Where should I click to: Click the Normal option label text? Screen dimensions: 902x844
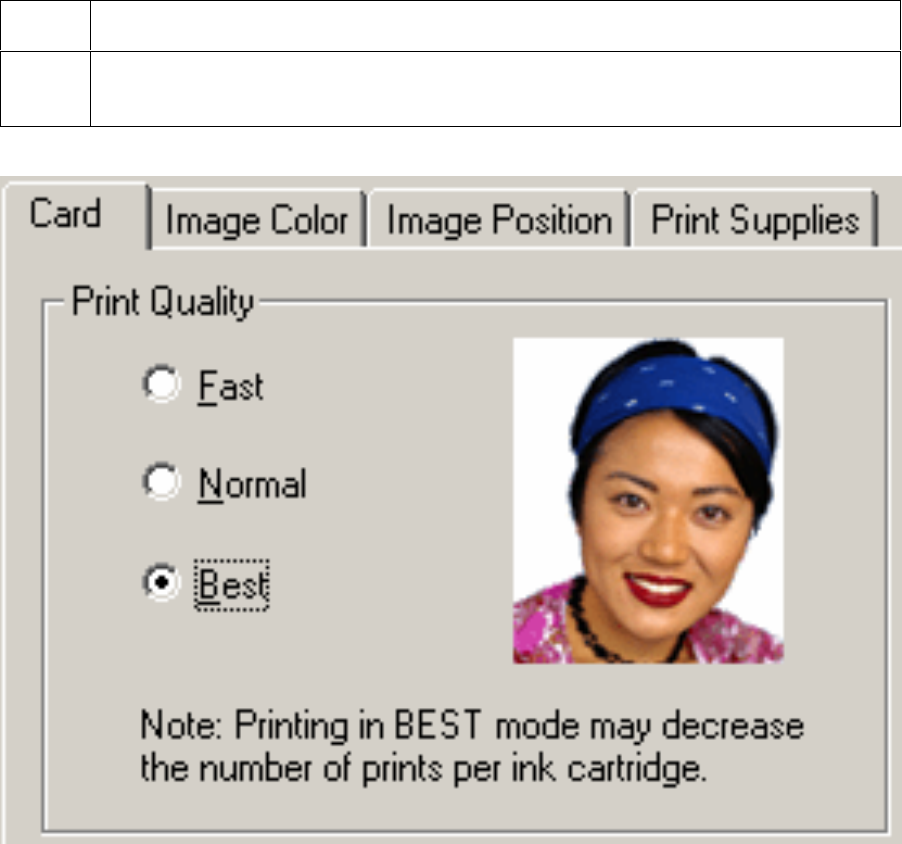tap(252, 485)
